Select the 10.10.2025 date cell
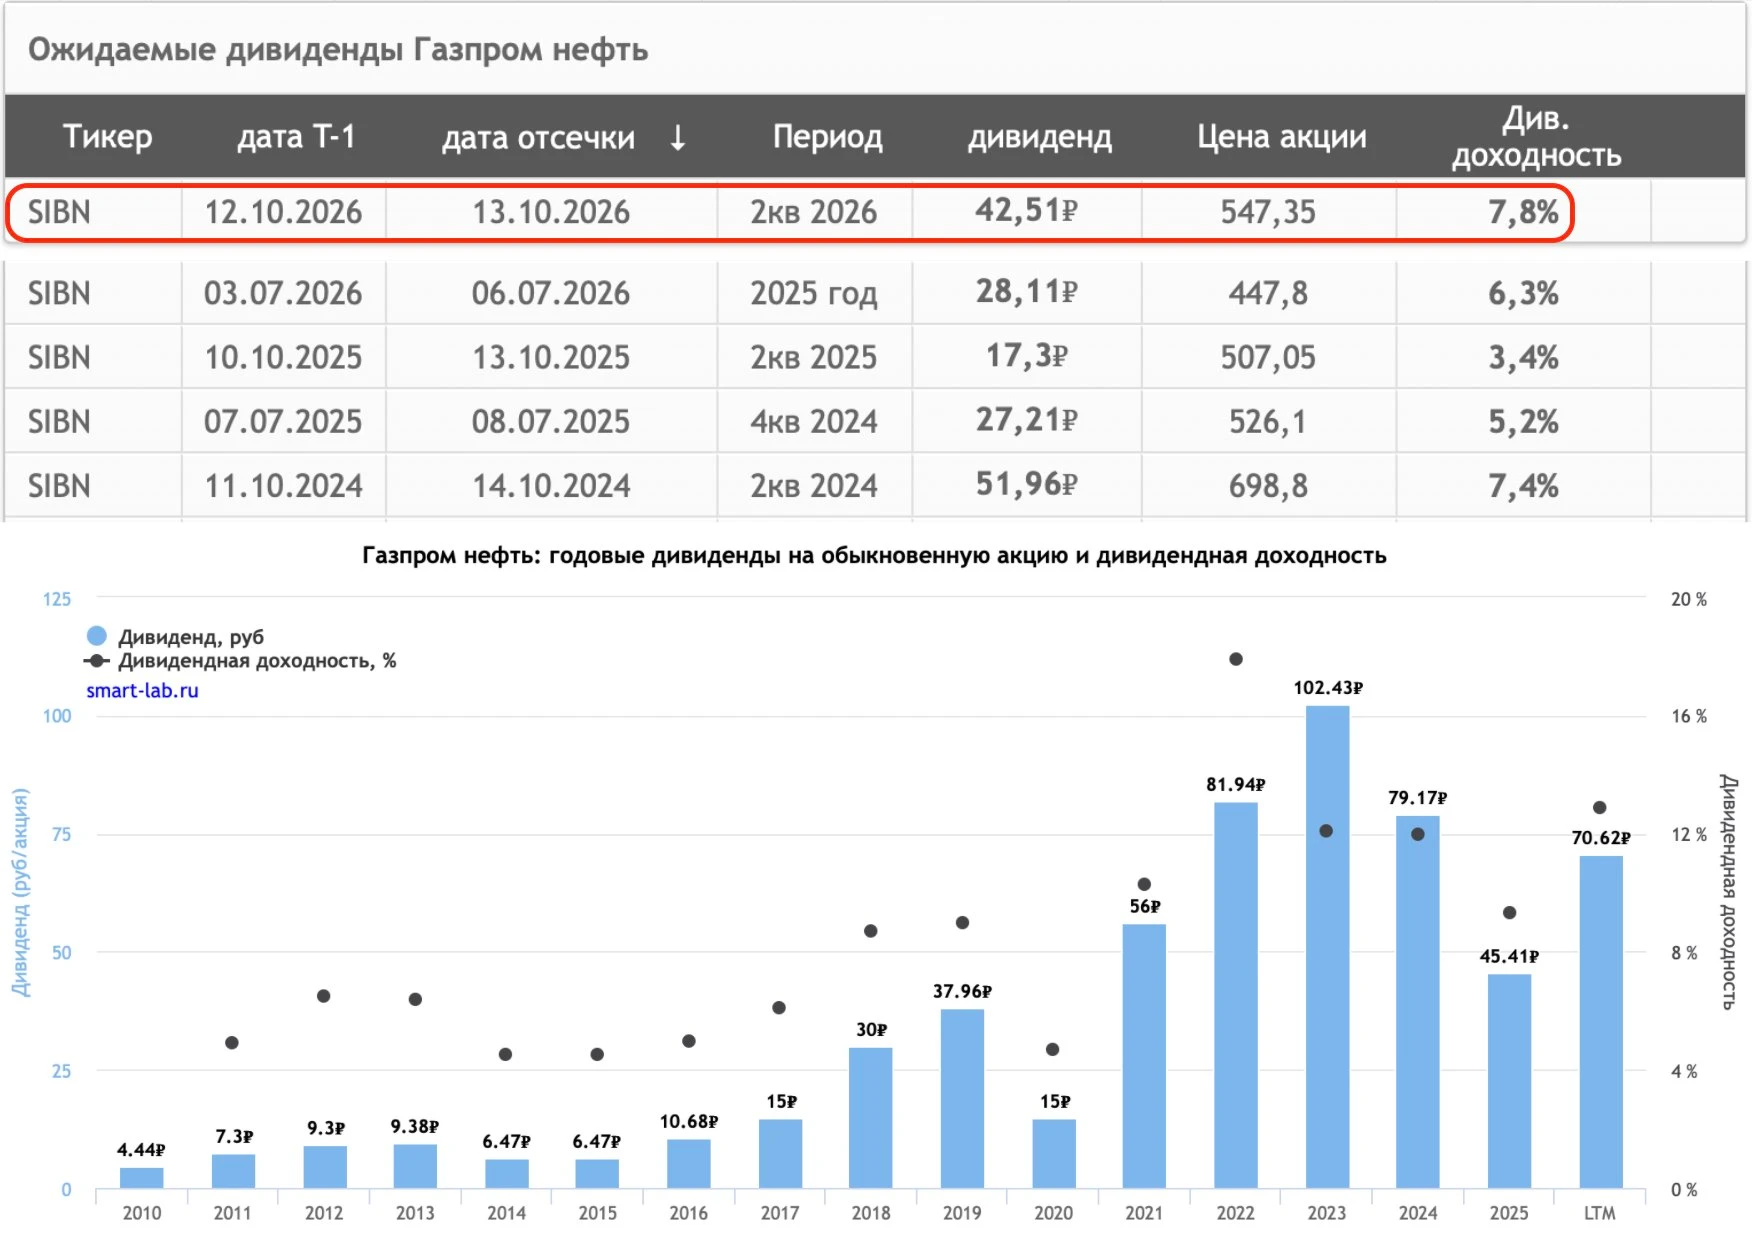Viewport: 1752px width, 1240px height. [283, 357]
